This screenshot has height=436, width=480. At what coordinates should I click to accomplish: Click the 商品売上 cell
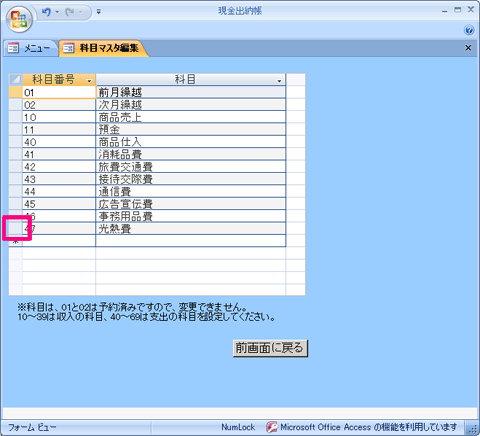(x=190, y=117)
